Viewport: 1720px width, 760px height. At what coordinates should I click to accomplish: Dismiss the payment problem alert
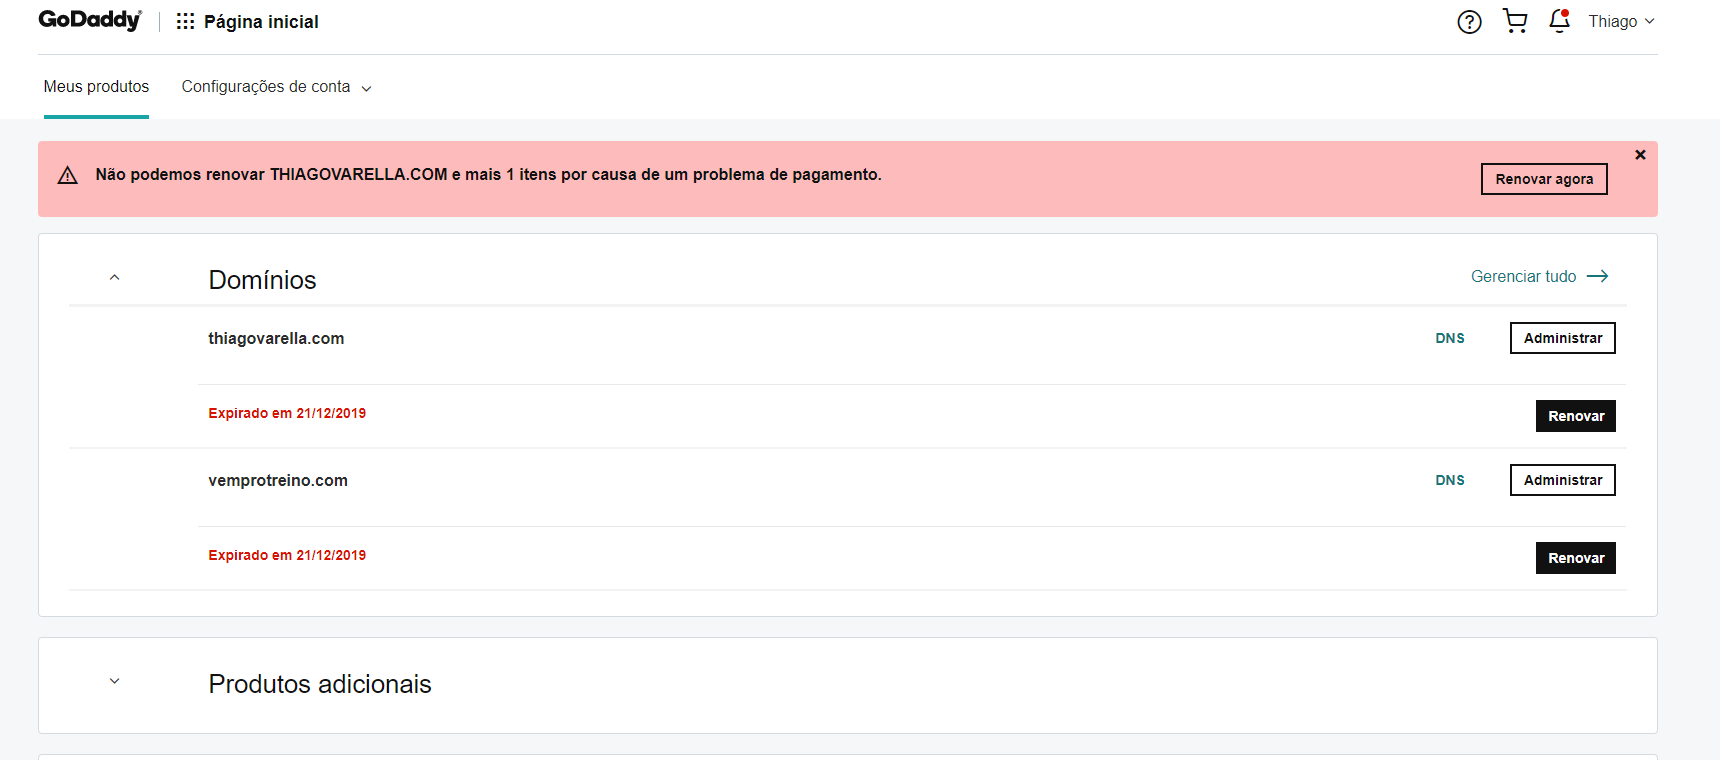(1640, 155)
